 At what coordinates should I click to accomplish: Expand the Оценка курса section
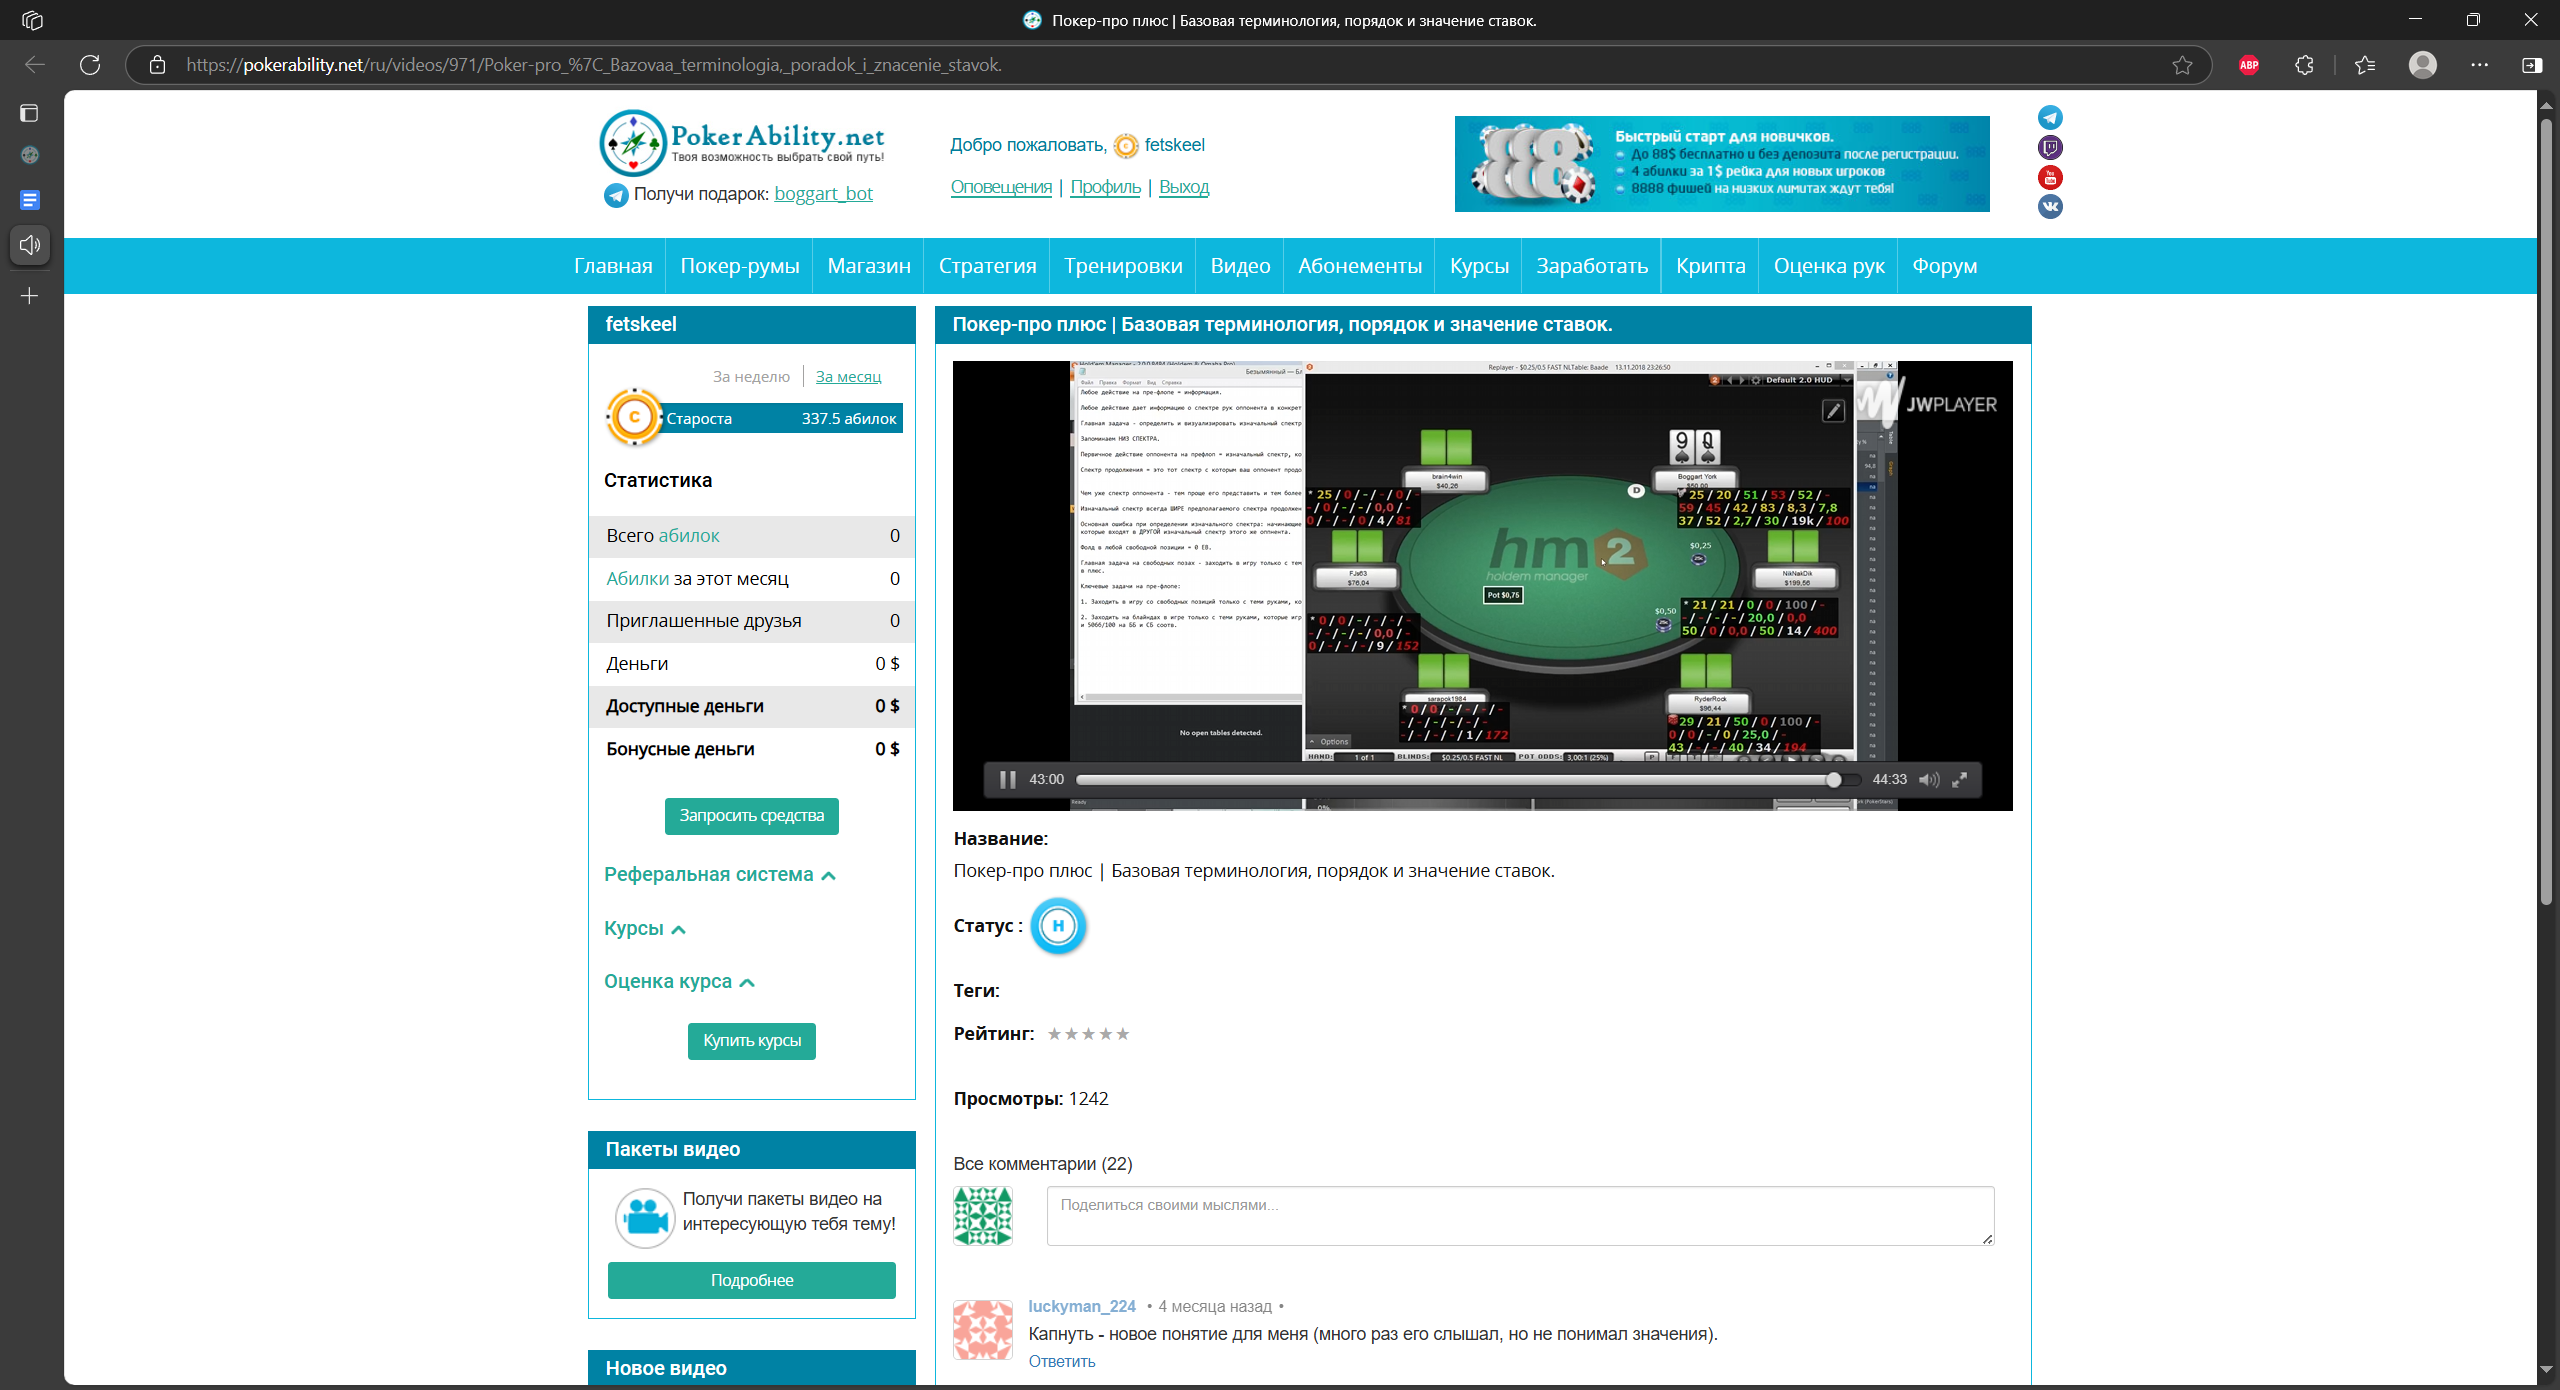pos(679,982)
